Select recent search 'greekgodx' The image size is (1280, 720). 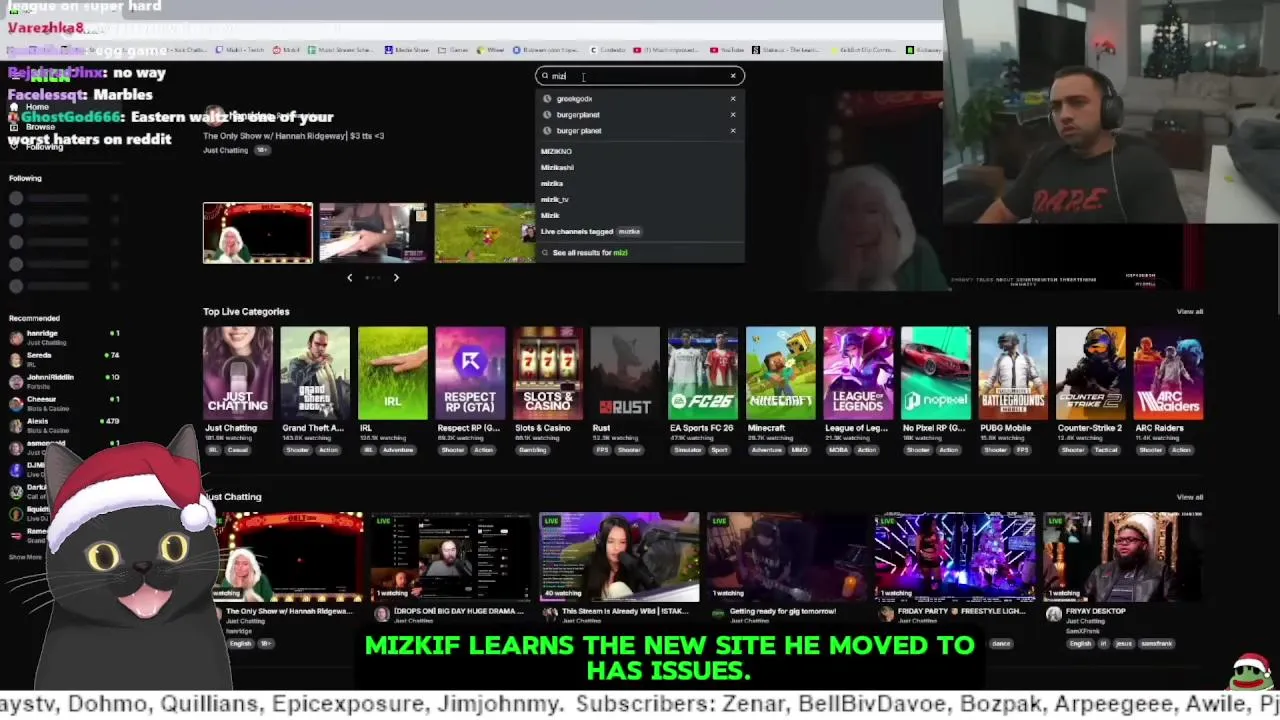click(x=574, y=99)
